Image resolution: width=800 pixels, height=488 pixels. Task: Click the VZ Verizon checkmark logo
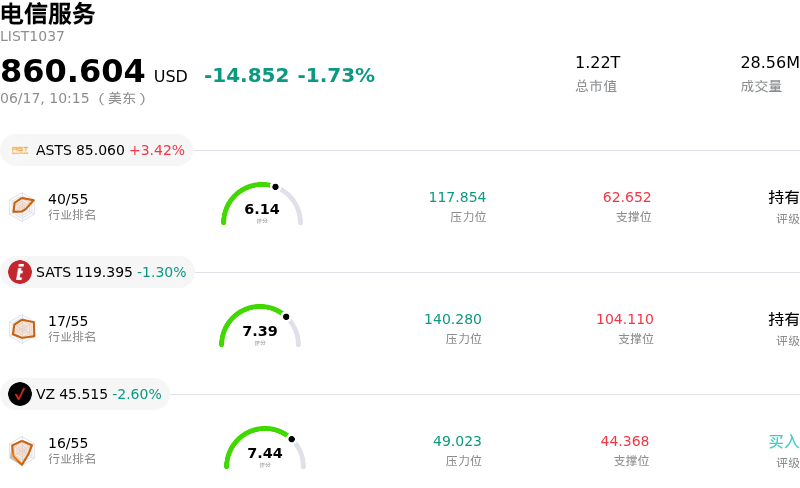[x=20, y=394]
